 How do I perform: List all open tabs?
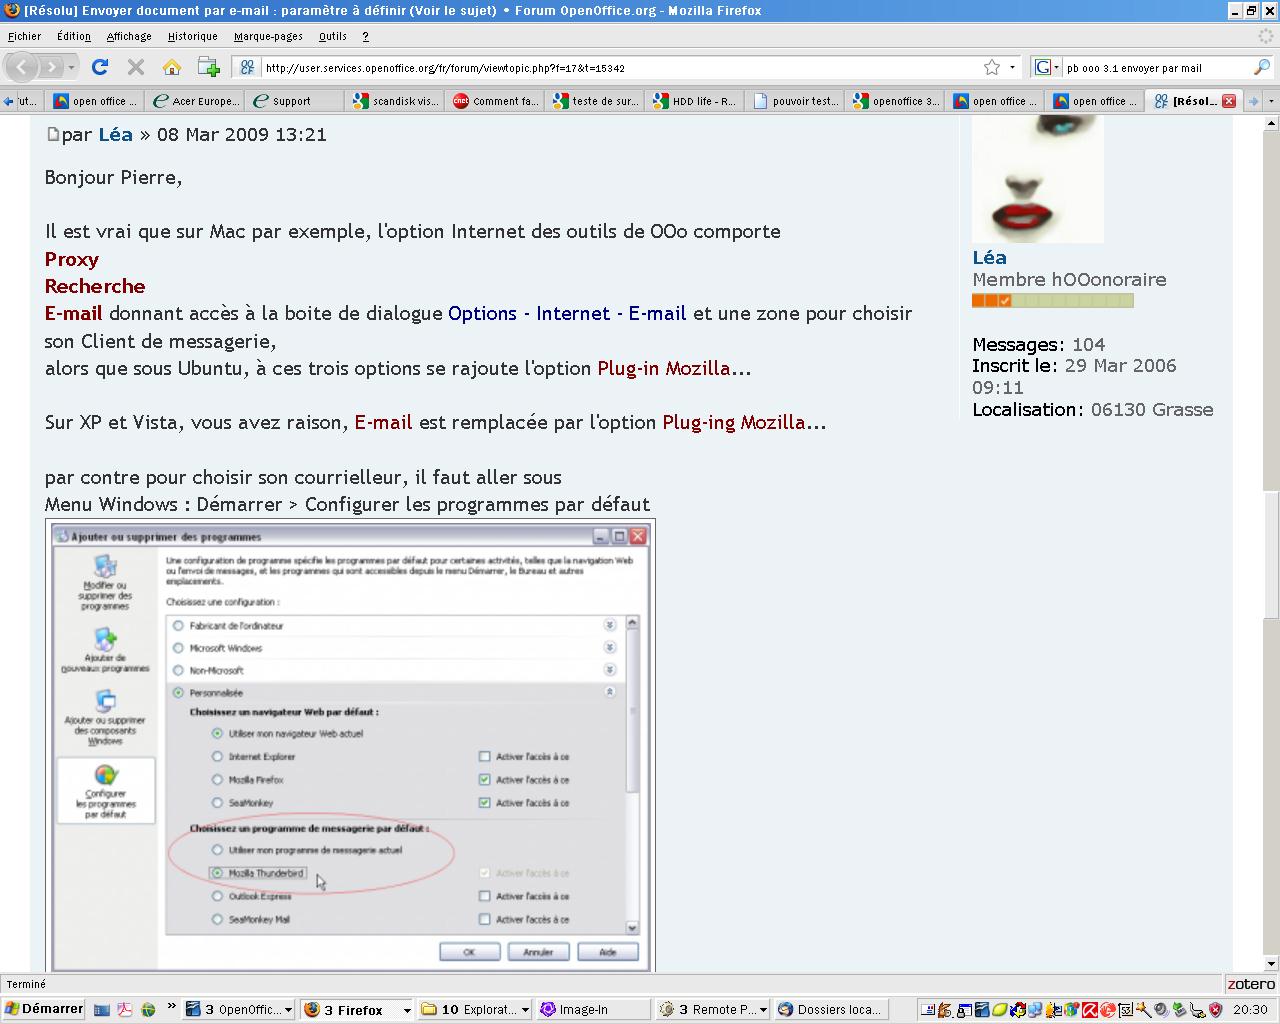pyautogui.click(x=1271, y=101)
